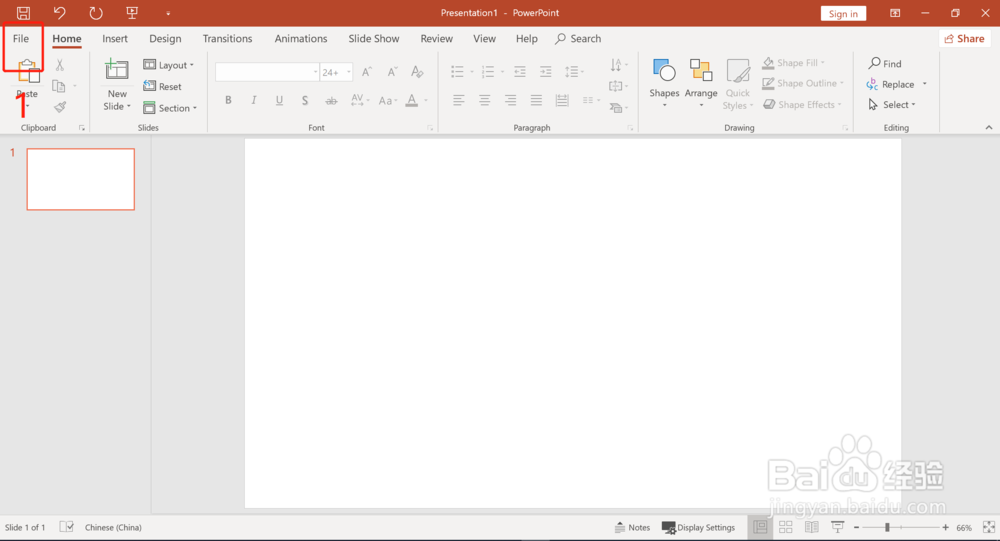Open the font size dropdown
The width and height of the screenshot is (1000, 541).
[x=349, y=72]
